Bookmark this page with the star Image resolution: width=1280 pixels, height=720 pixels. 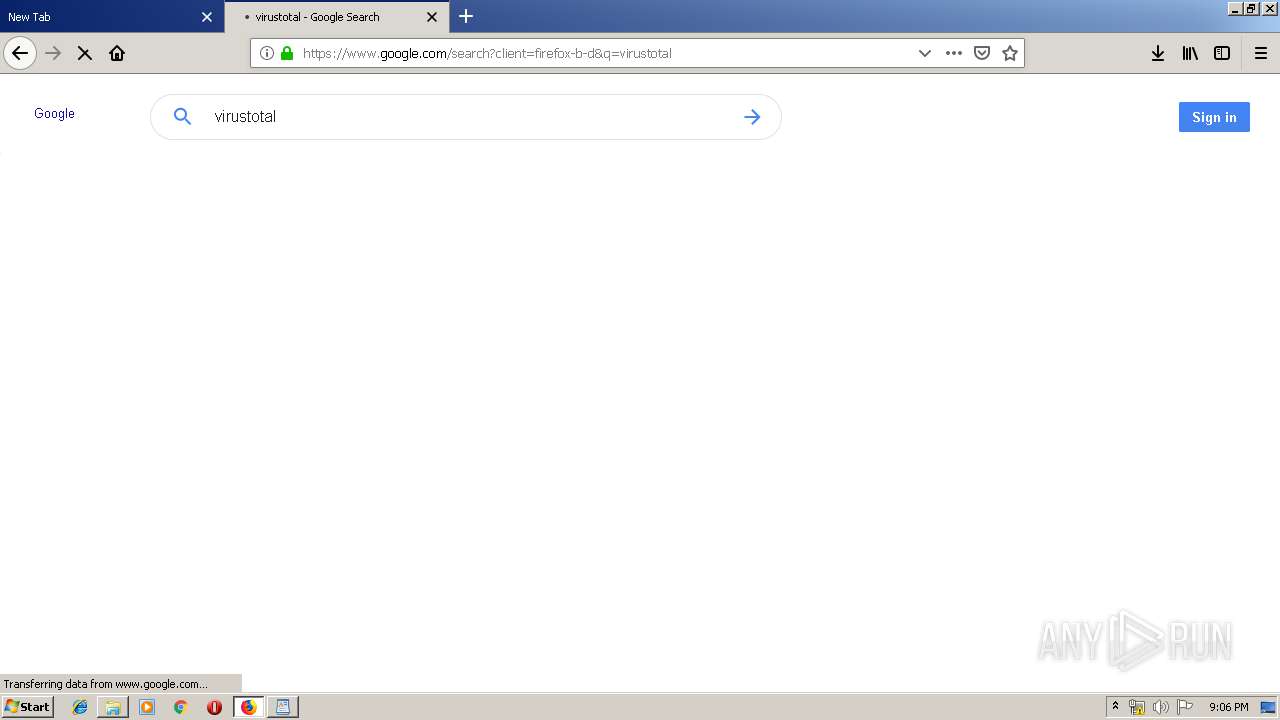pyautogui.click(x=1010, y=53)
